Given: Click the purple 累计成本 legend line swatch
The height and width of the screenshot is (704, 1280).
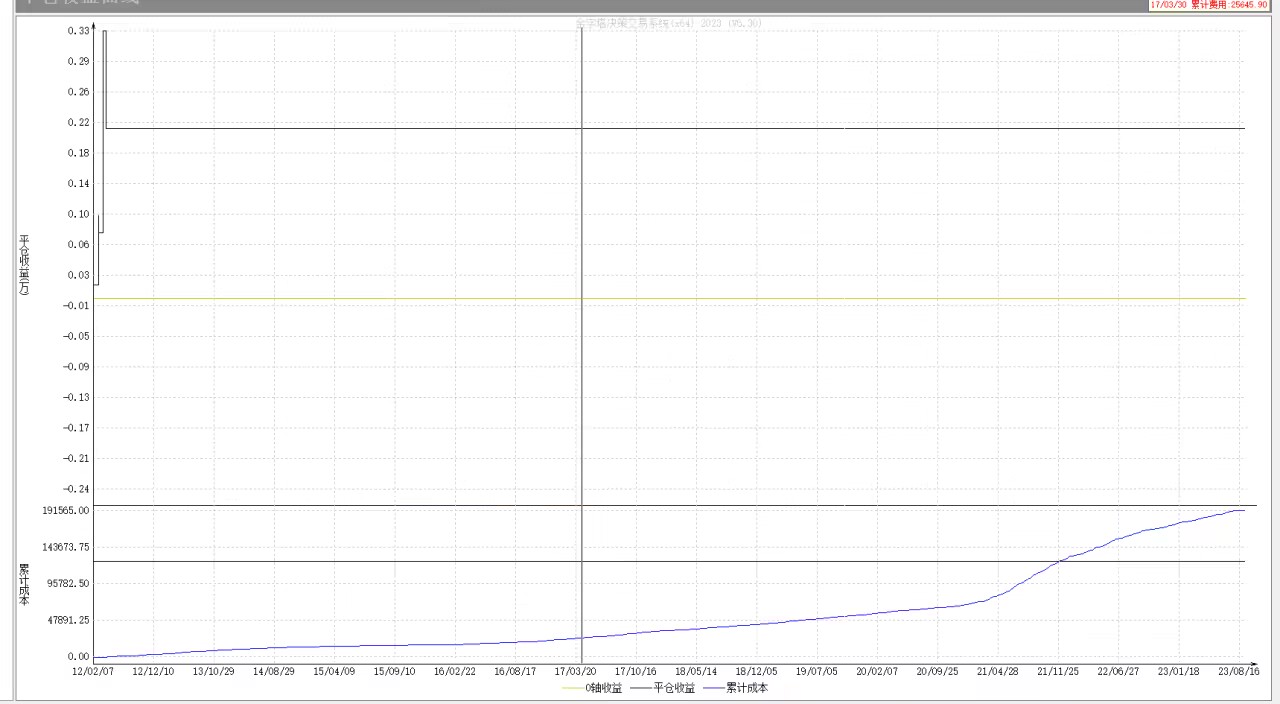Looking at the screenshot, I should click(713, 688).
